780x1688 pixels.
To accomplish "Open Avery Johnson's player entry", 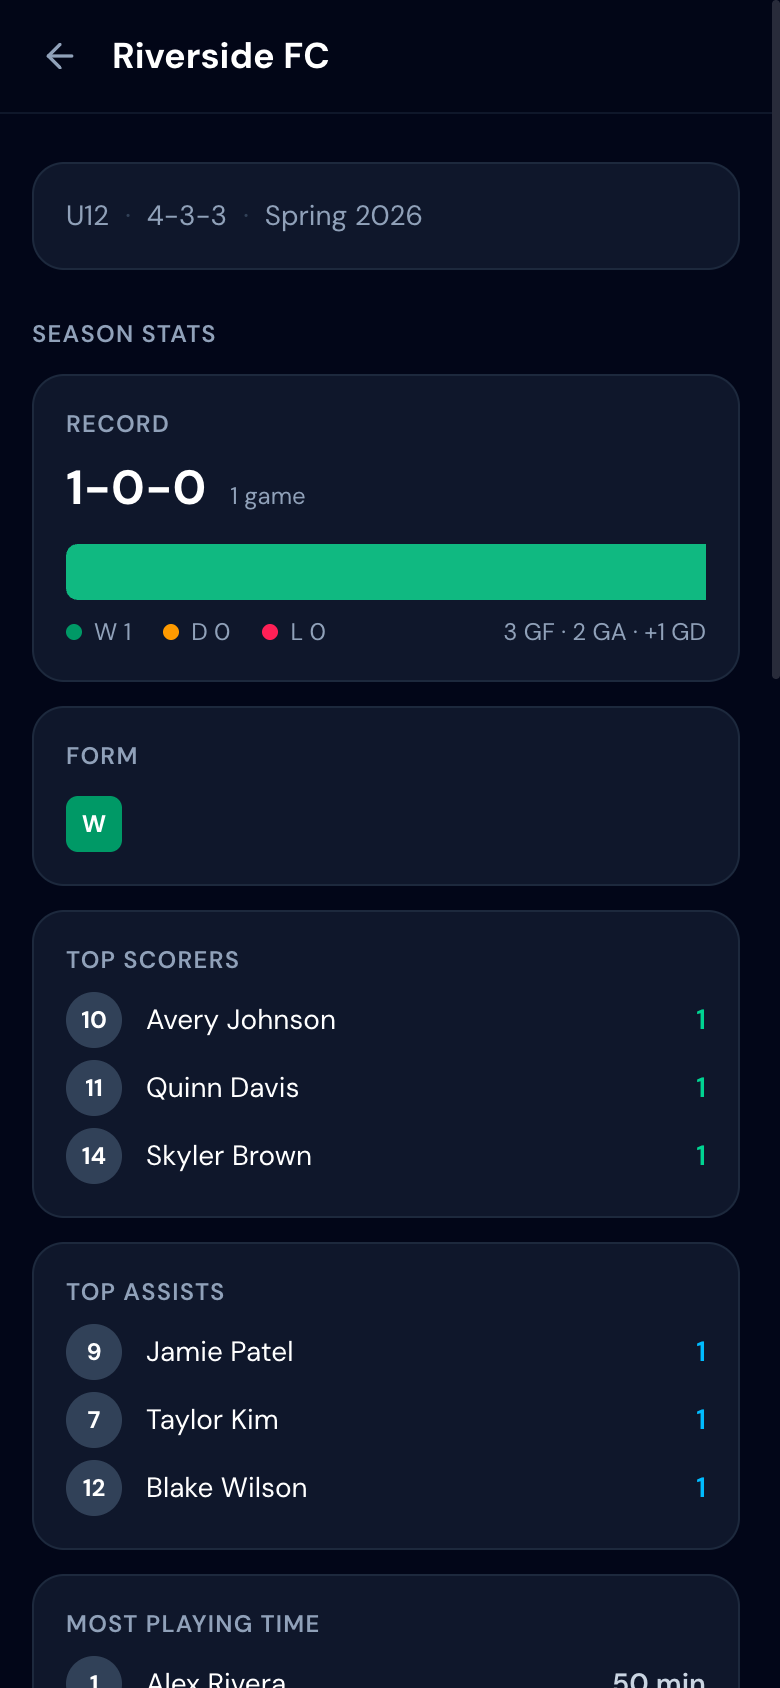I will 241,1020.
